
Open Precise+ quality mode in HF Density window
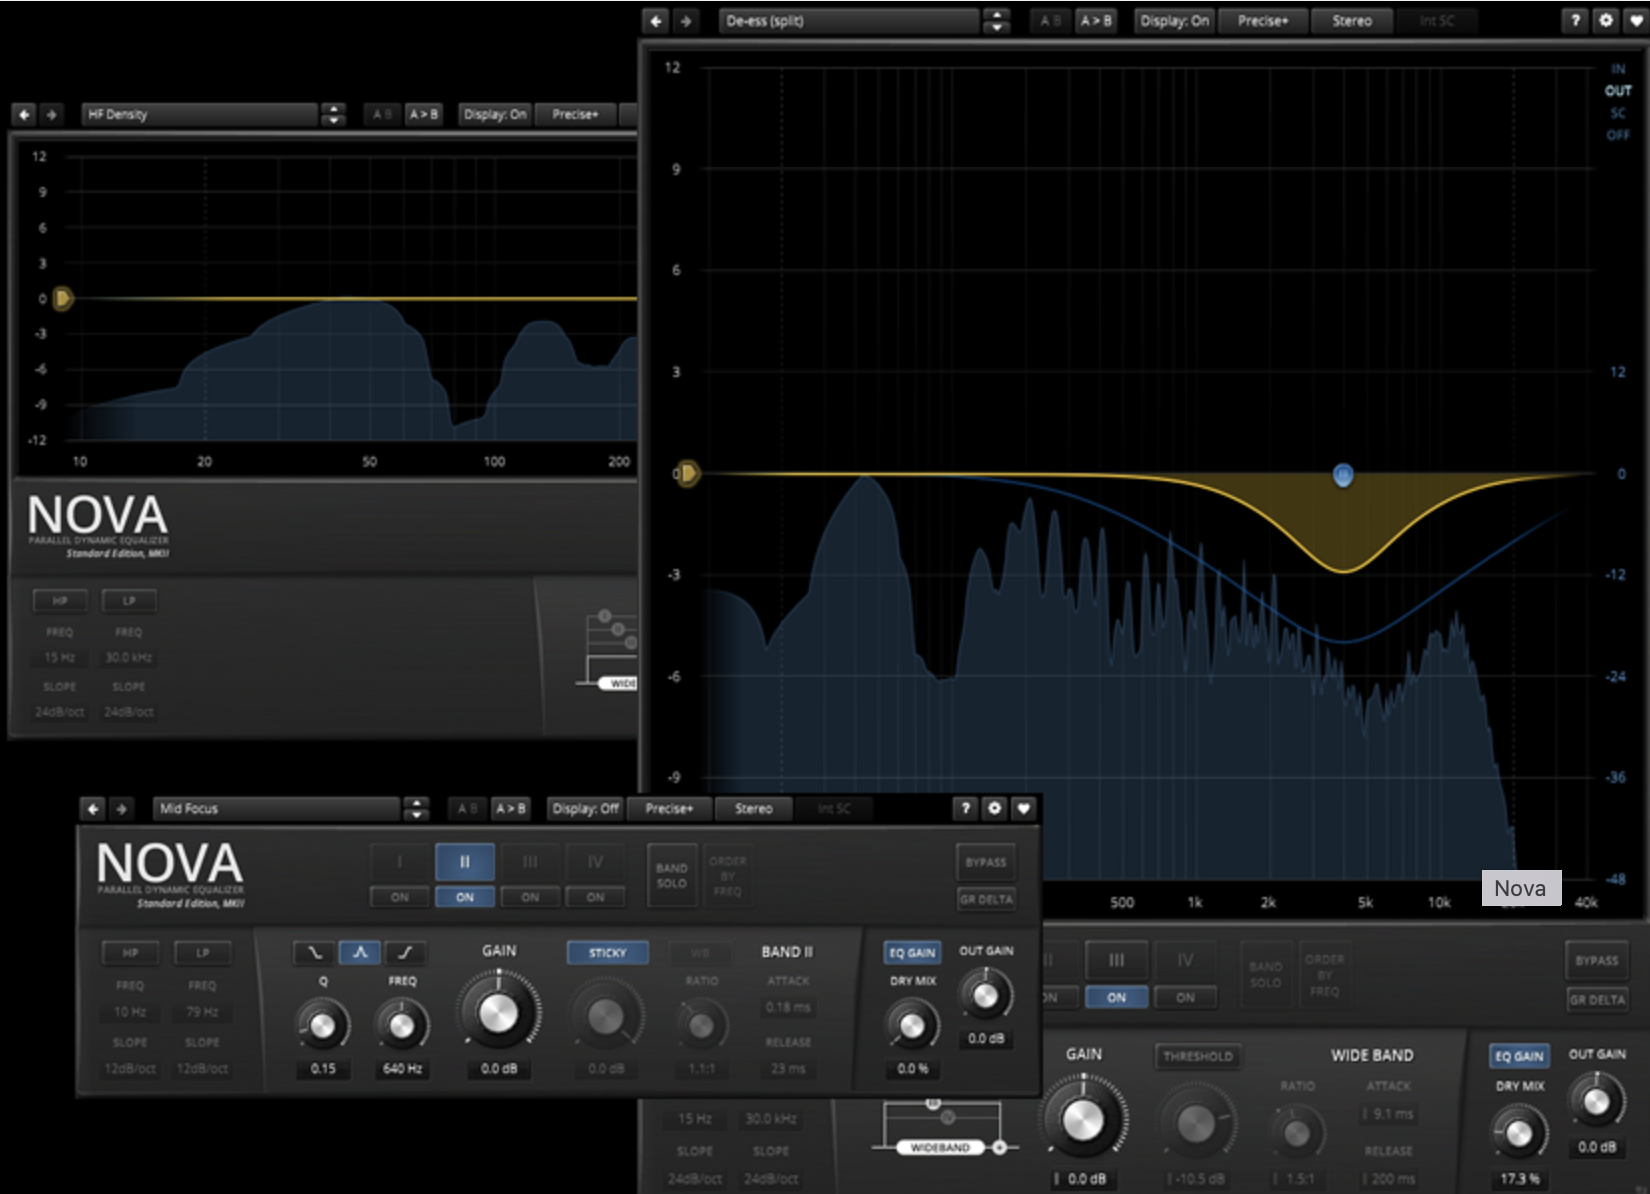pos(575,114)
